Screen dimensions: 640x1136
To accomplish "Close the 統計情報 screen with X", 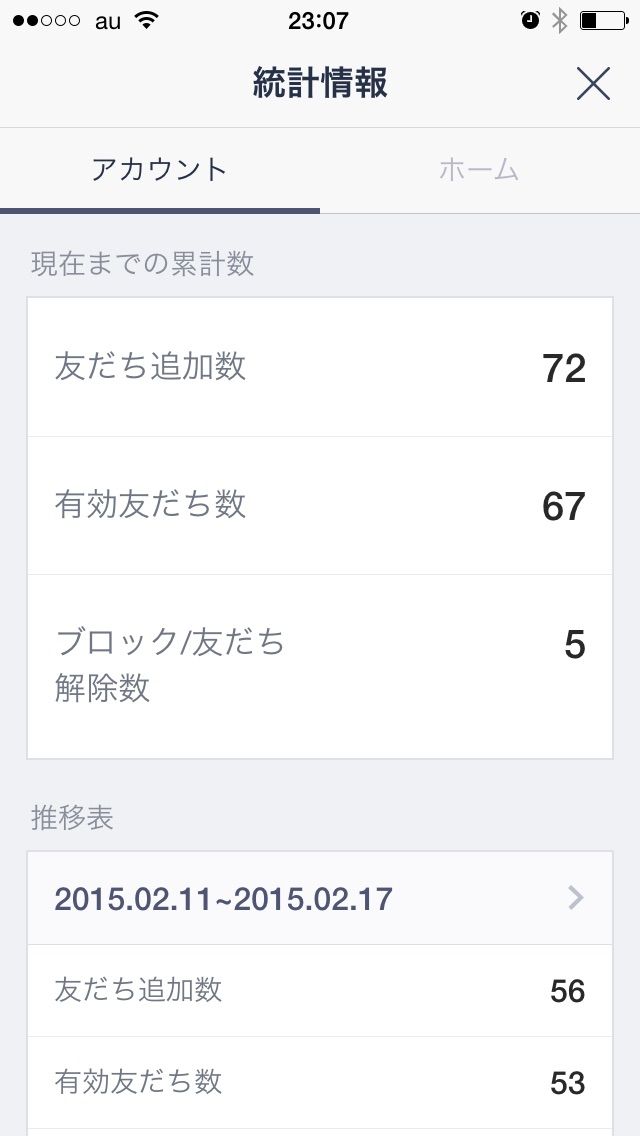I will [x=593, y=85].
